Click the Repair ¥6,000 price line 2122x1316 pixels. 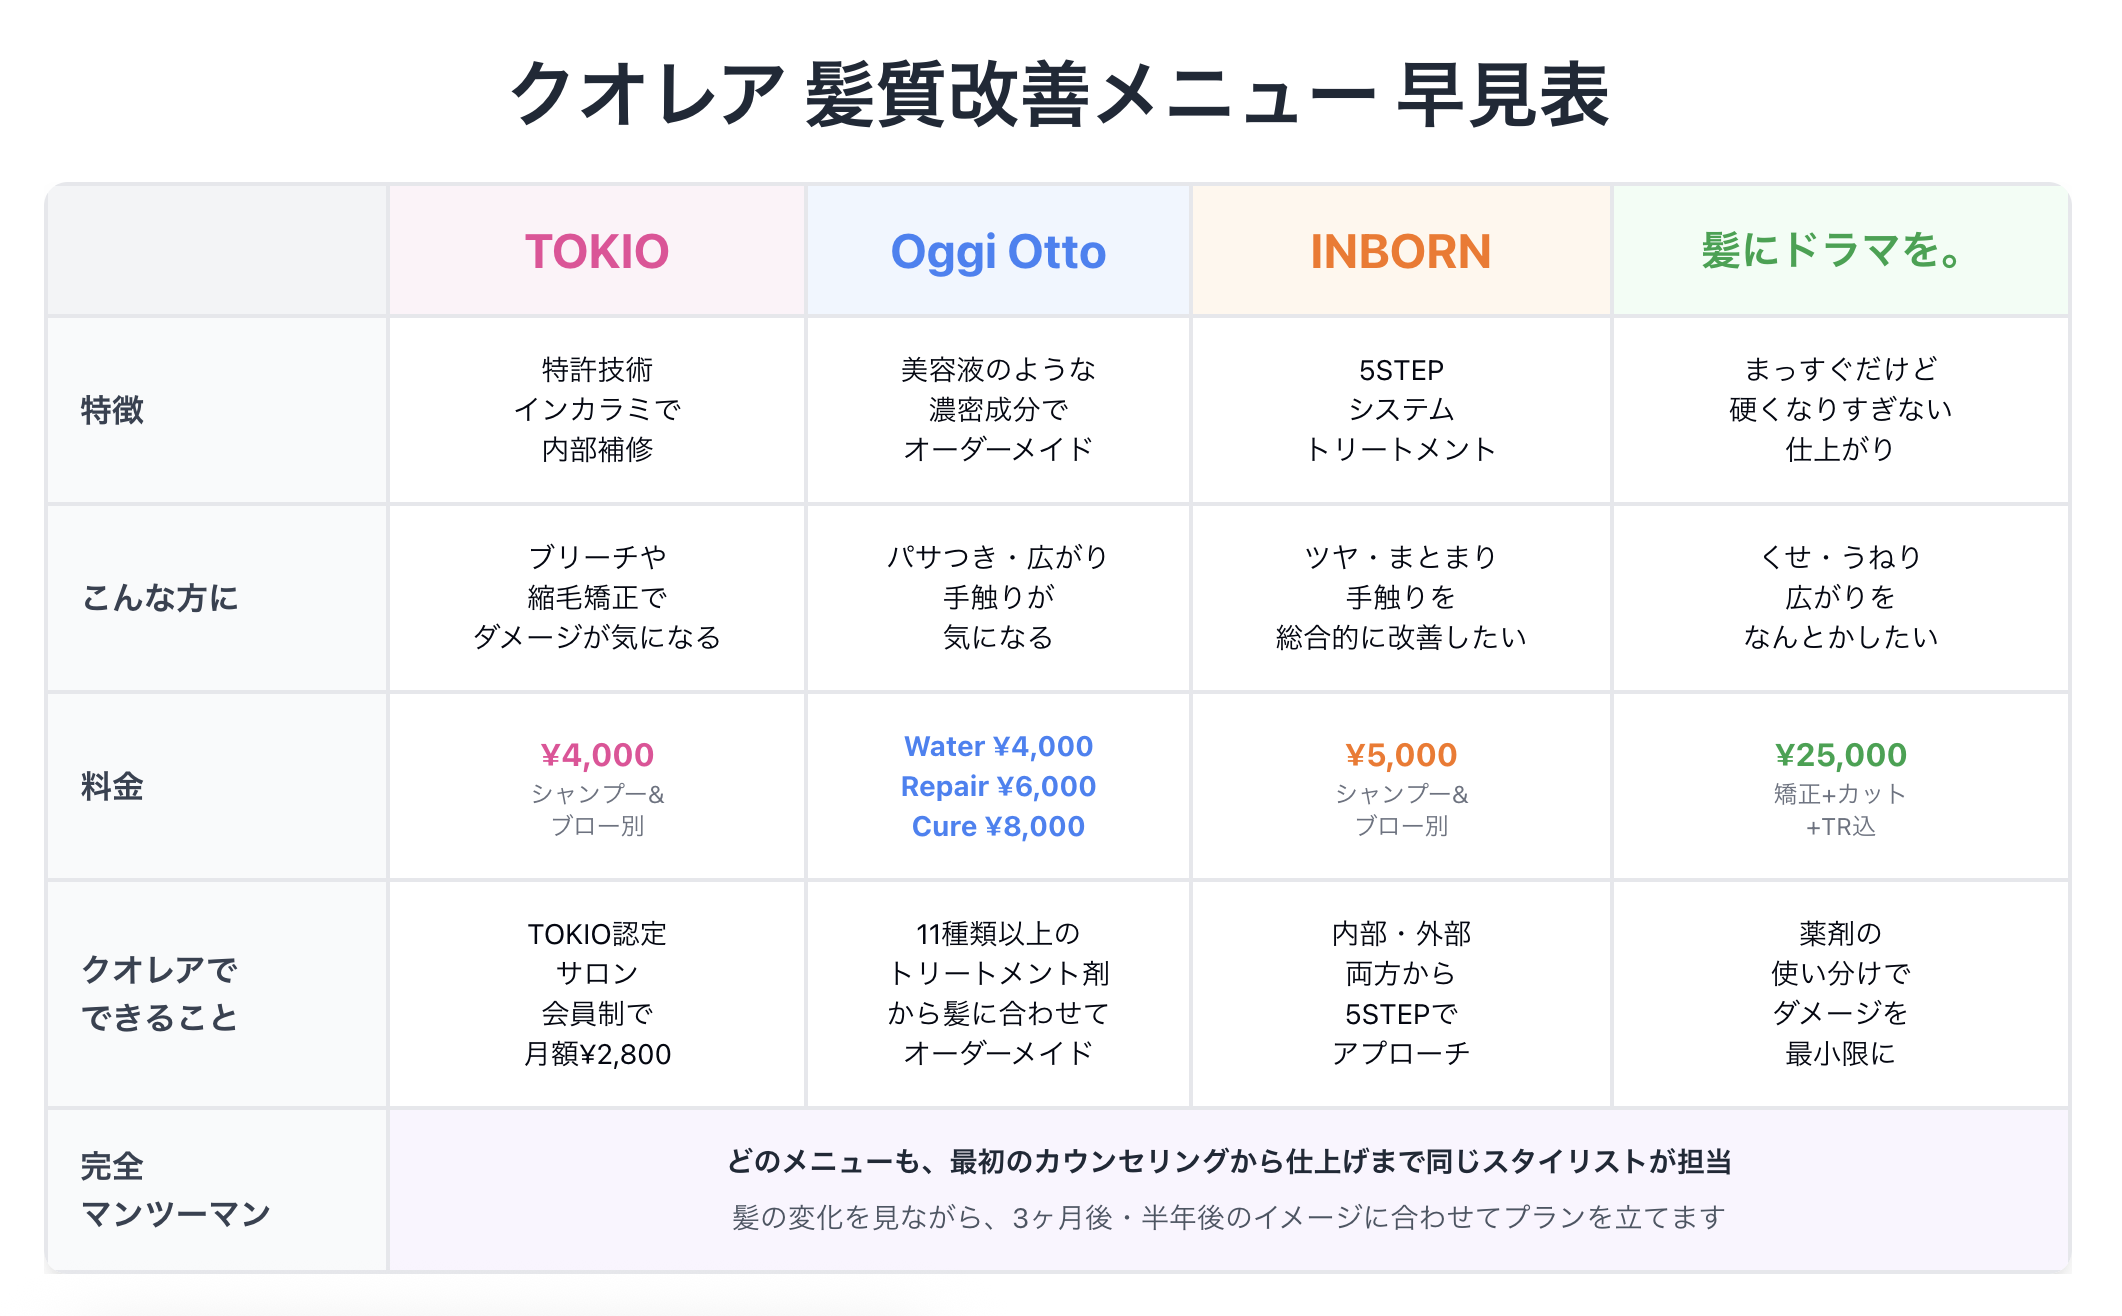pyautogui.click(x=998, y=786)
